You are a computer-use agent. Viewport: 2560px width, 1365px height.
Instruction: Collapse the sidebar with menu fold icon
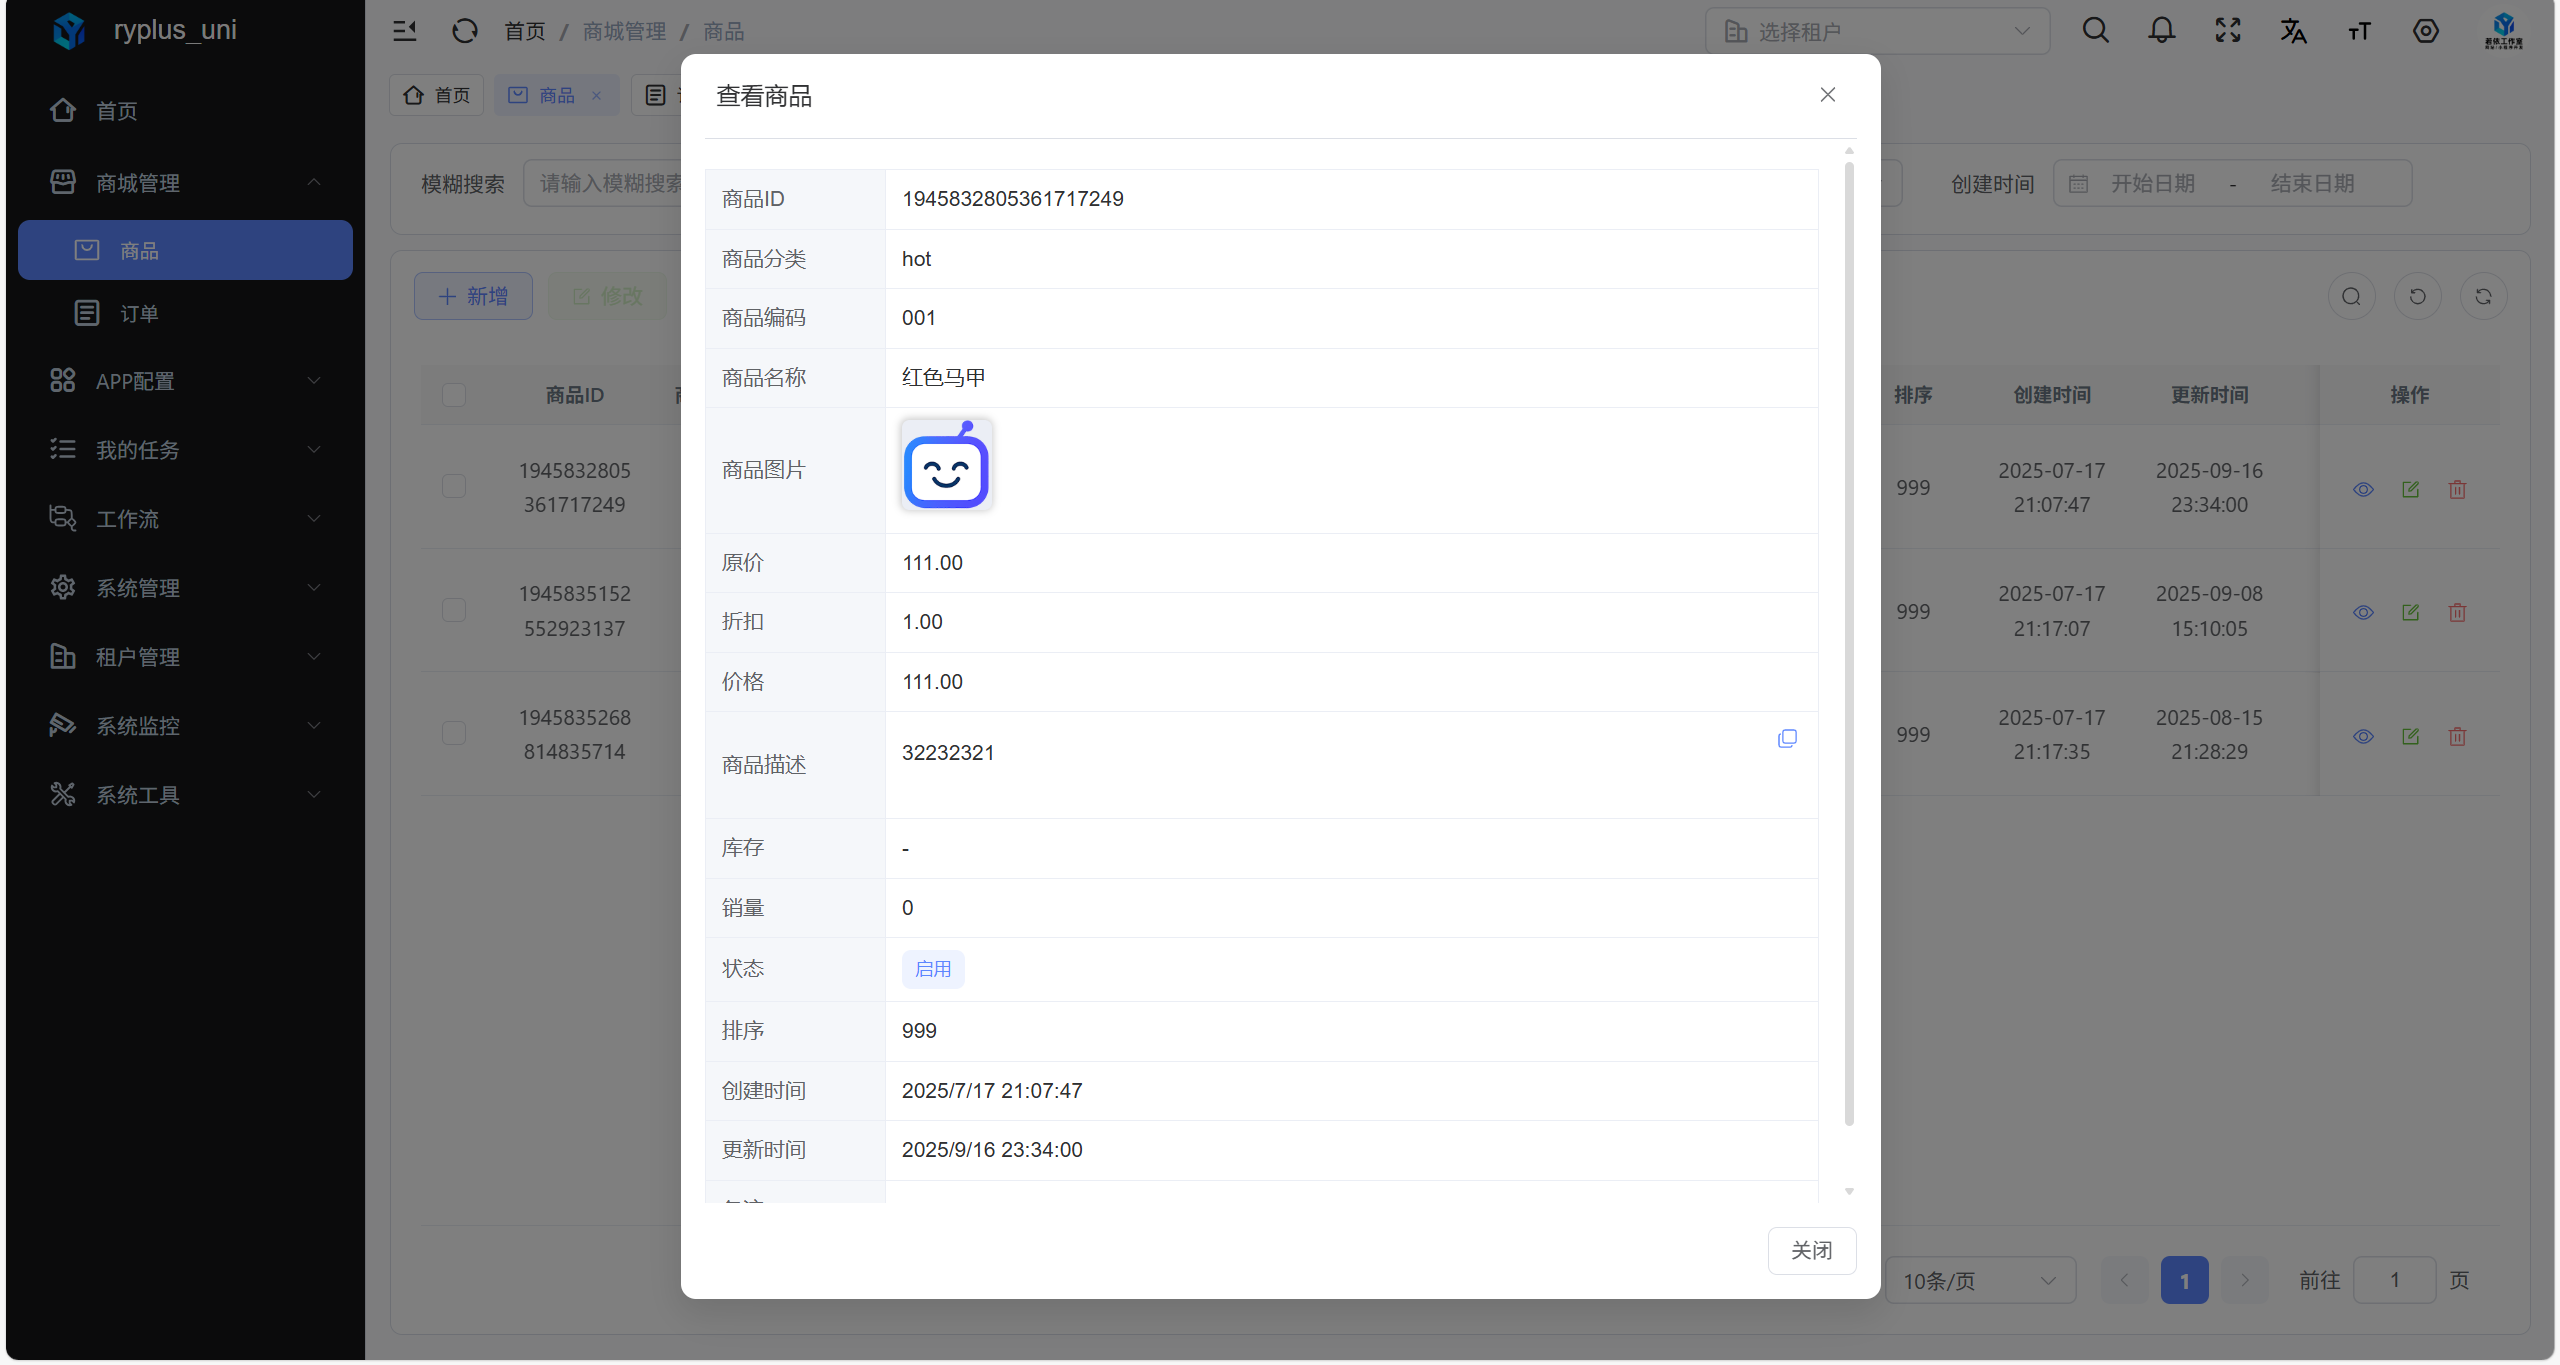(405, 31)
